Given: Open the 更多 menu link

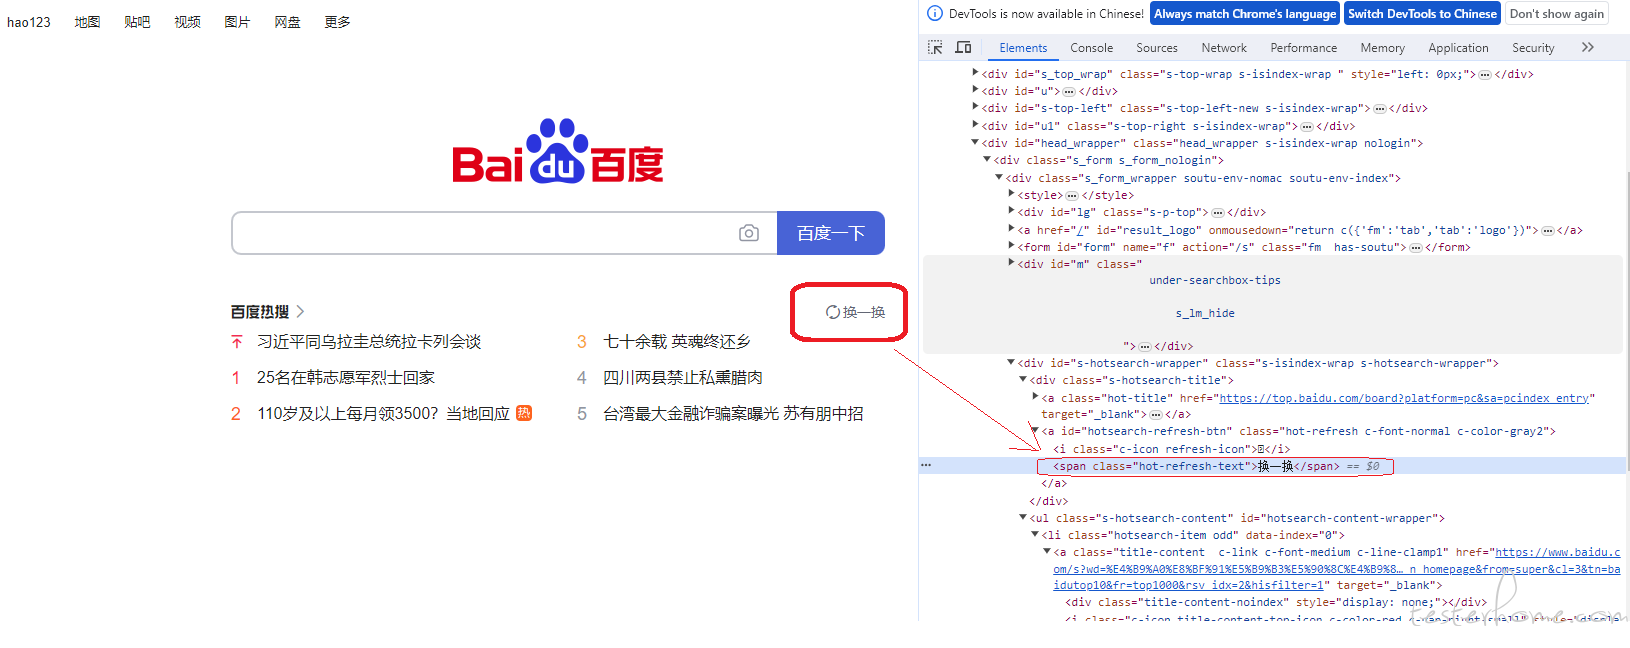Looking at the screenshot, I should (337, 22).
